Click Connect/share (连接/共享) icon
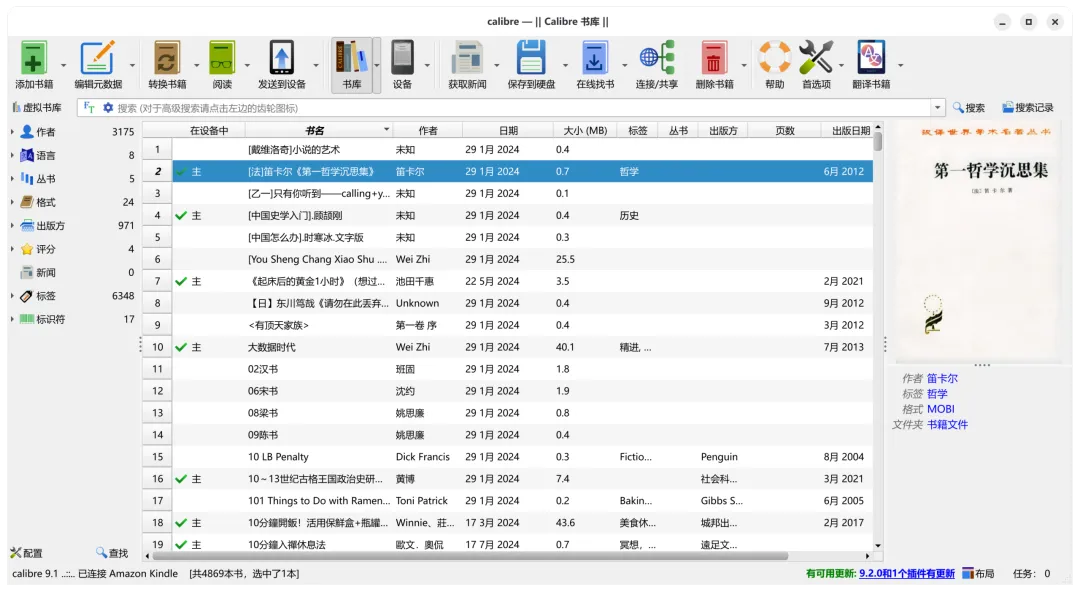The height and width of the screenshot is (592, 1080). pos(656,58)
